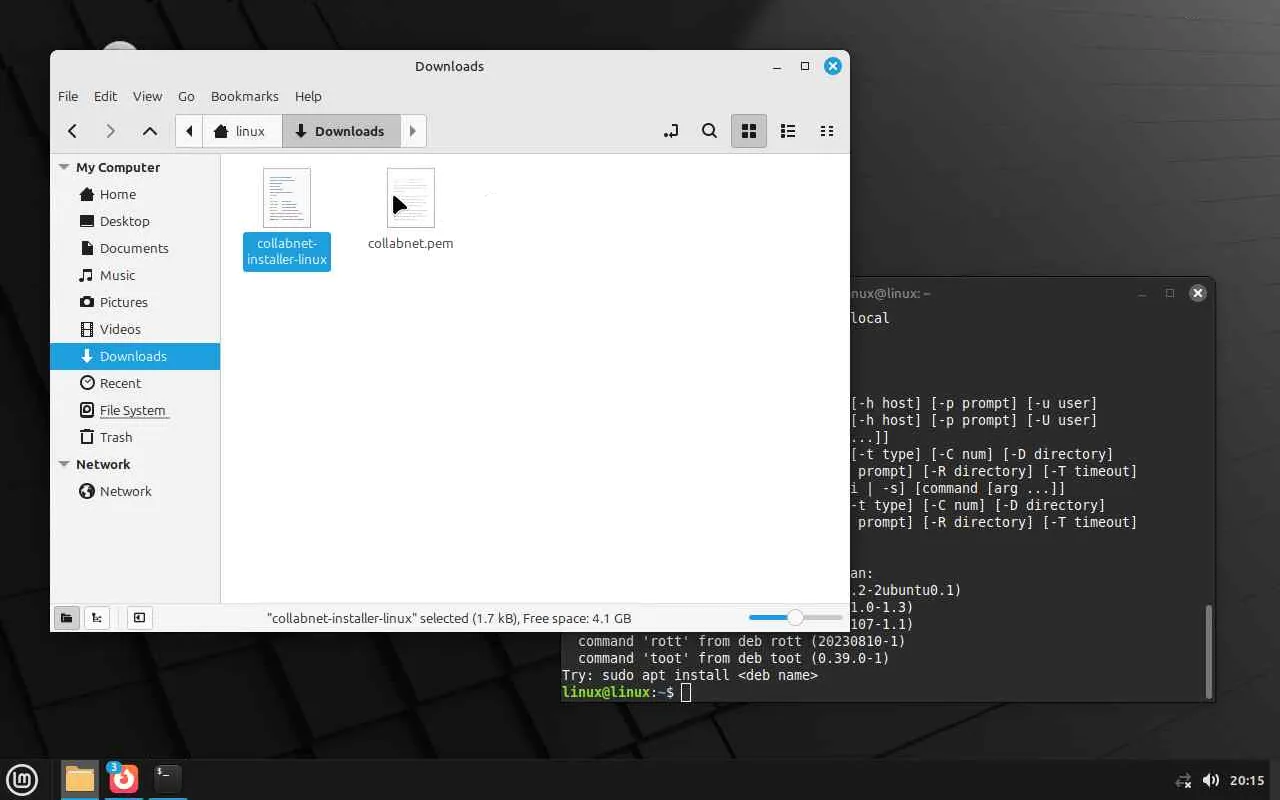Image resolution: width=1280 pixels, height=800 pixels.
Task: Click the linux home path button
Action: (x=242, y=131)
